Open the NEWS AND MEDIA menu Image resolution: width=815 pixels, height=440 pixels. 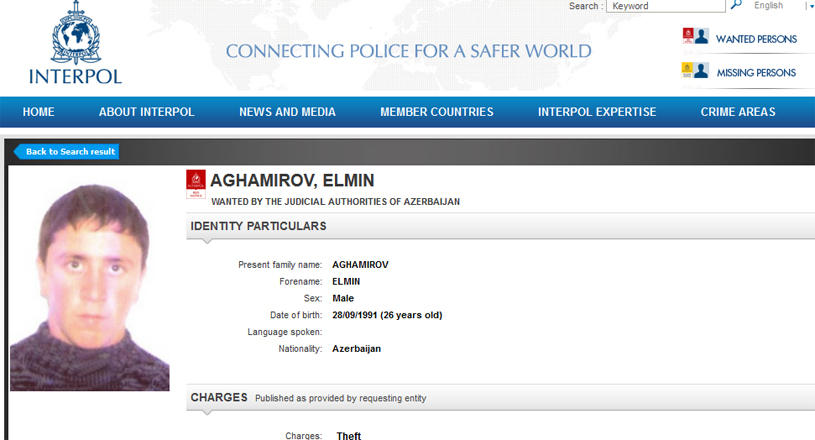point(287,112)
